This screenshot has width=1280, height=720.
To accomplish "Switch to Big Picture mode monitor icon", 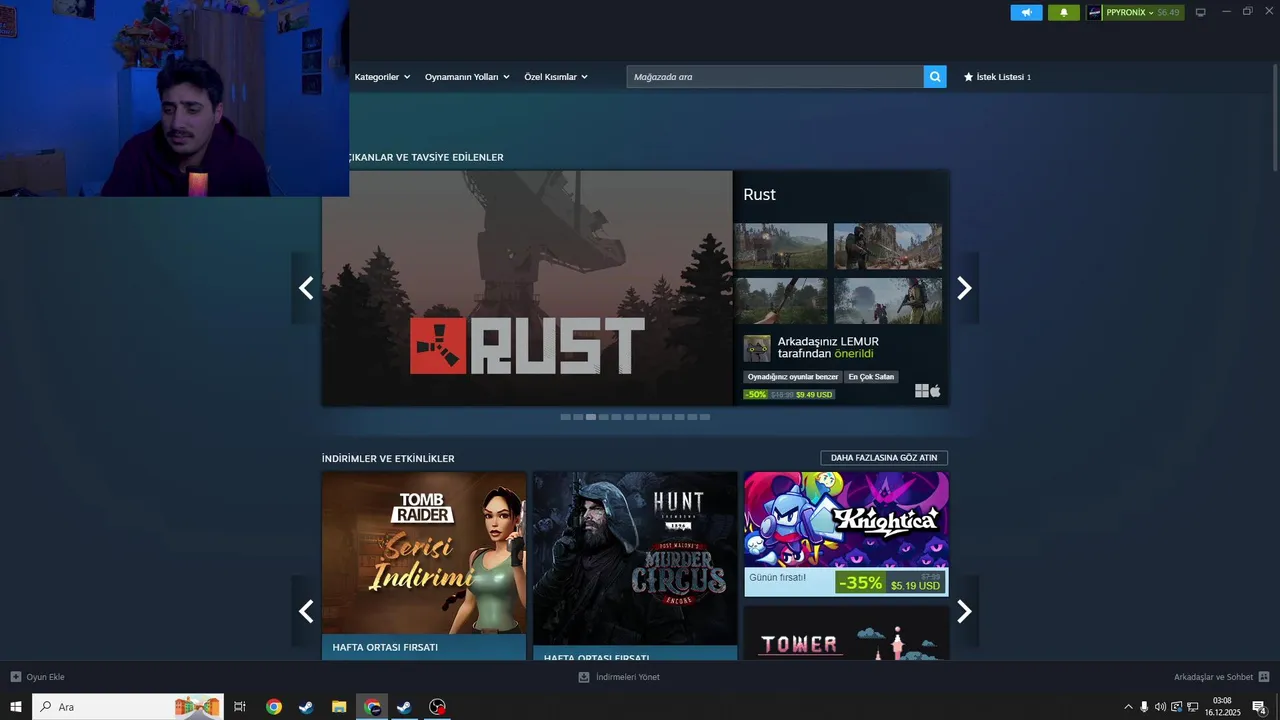I will (x=1201, y=12).
